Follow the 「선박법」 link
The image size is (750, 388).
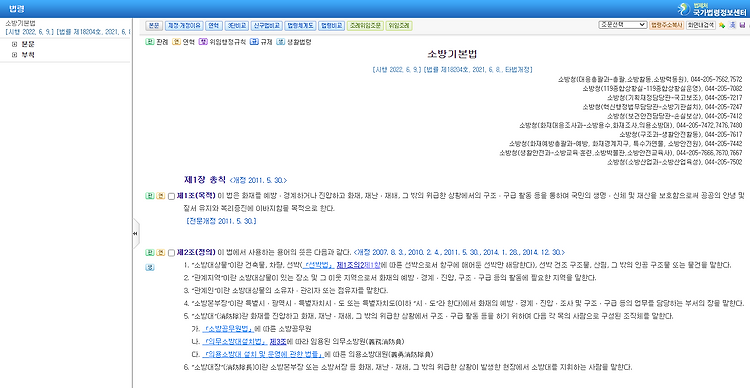click(318, 265)
